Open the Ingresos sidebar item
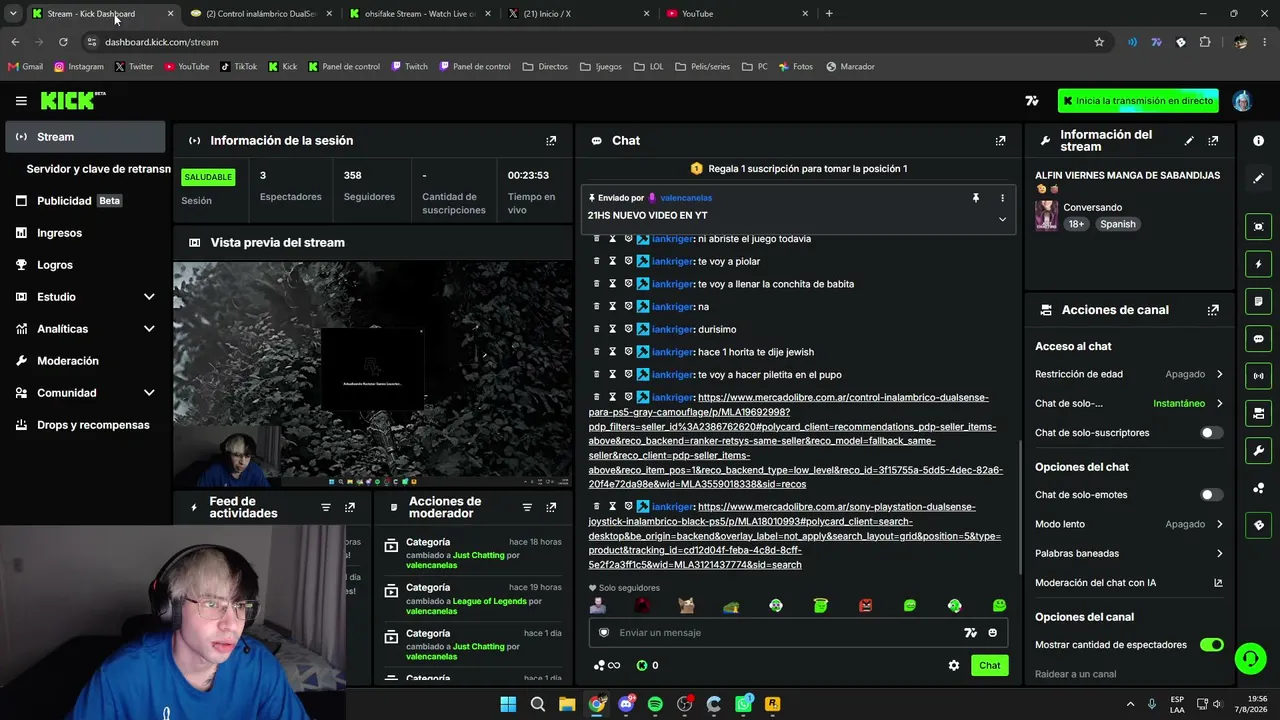Screen dimensions: 1280x720 (86, 233)
